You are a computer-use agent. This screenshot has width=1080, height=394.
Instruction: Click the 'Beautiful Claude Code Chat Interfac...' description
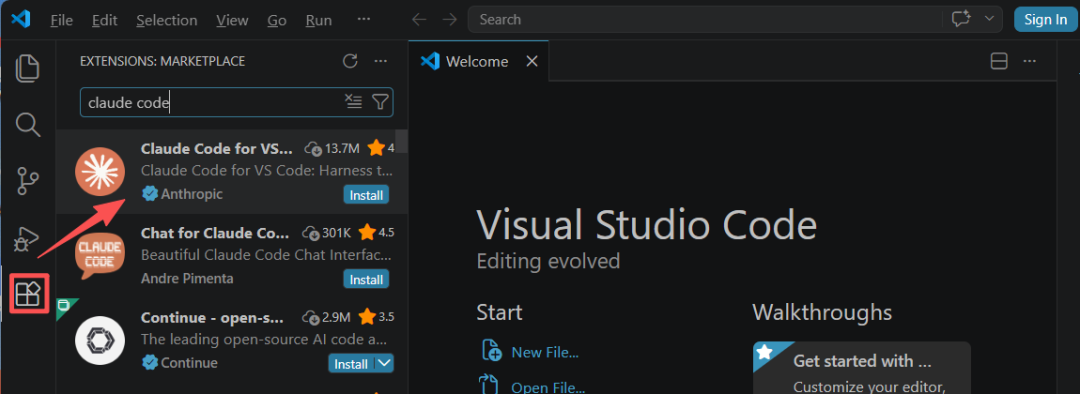267,255
